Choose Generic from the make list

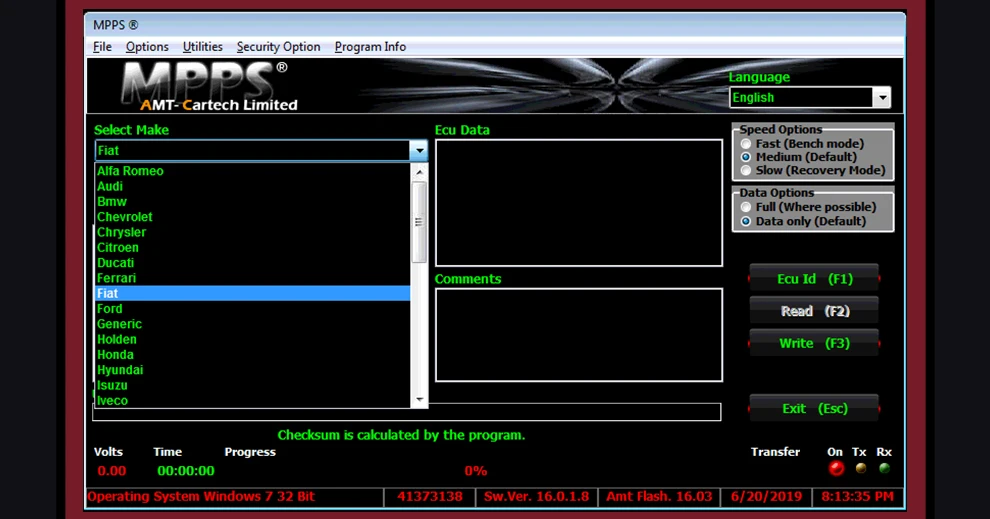[253, 324]
